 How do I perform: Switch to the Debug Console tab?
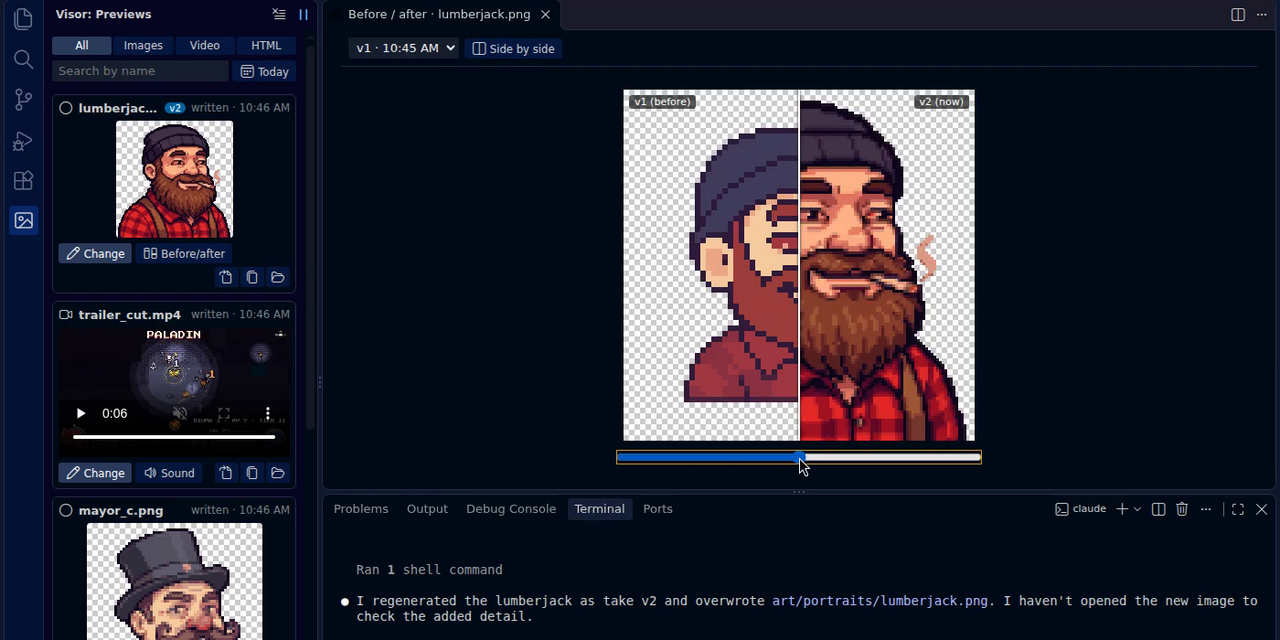click(x=511, y=509)
